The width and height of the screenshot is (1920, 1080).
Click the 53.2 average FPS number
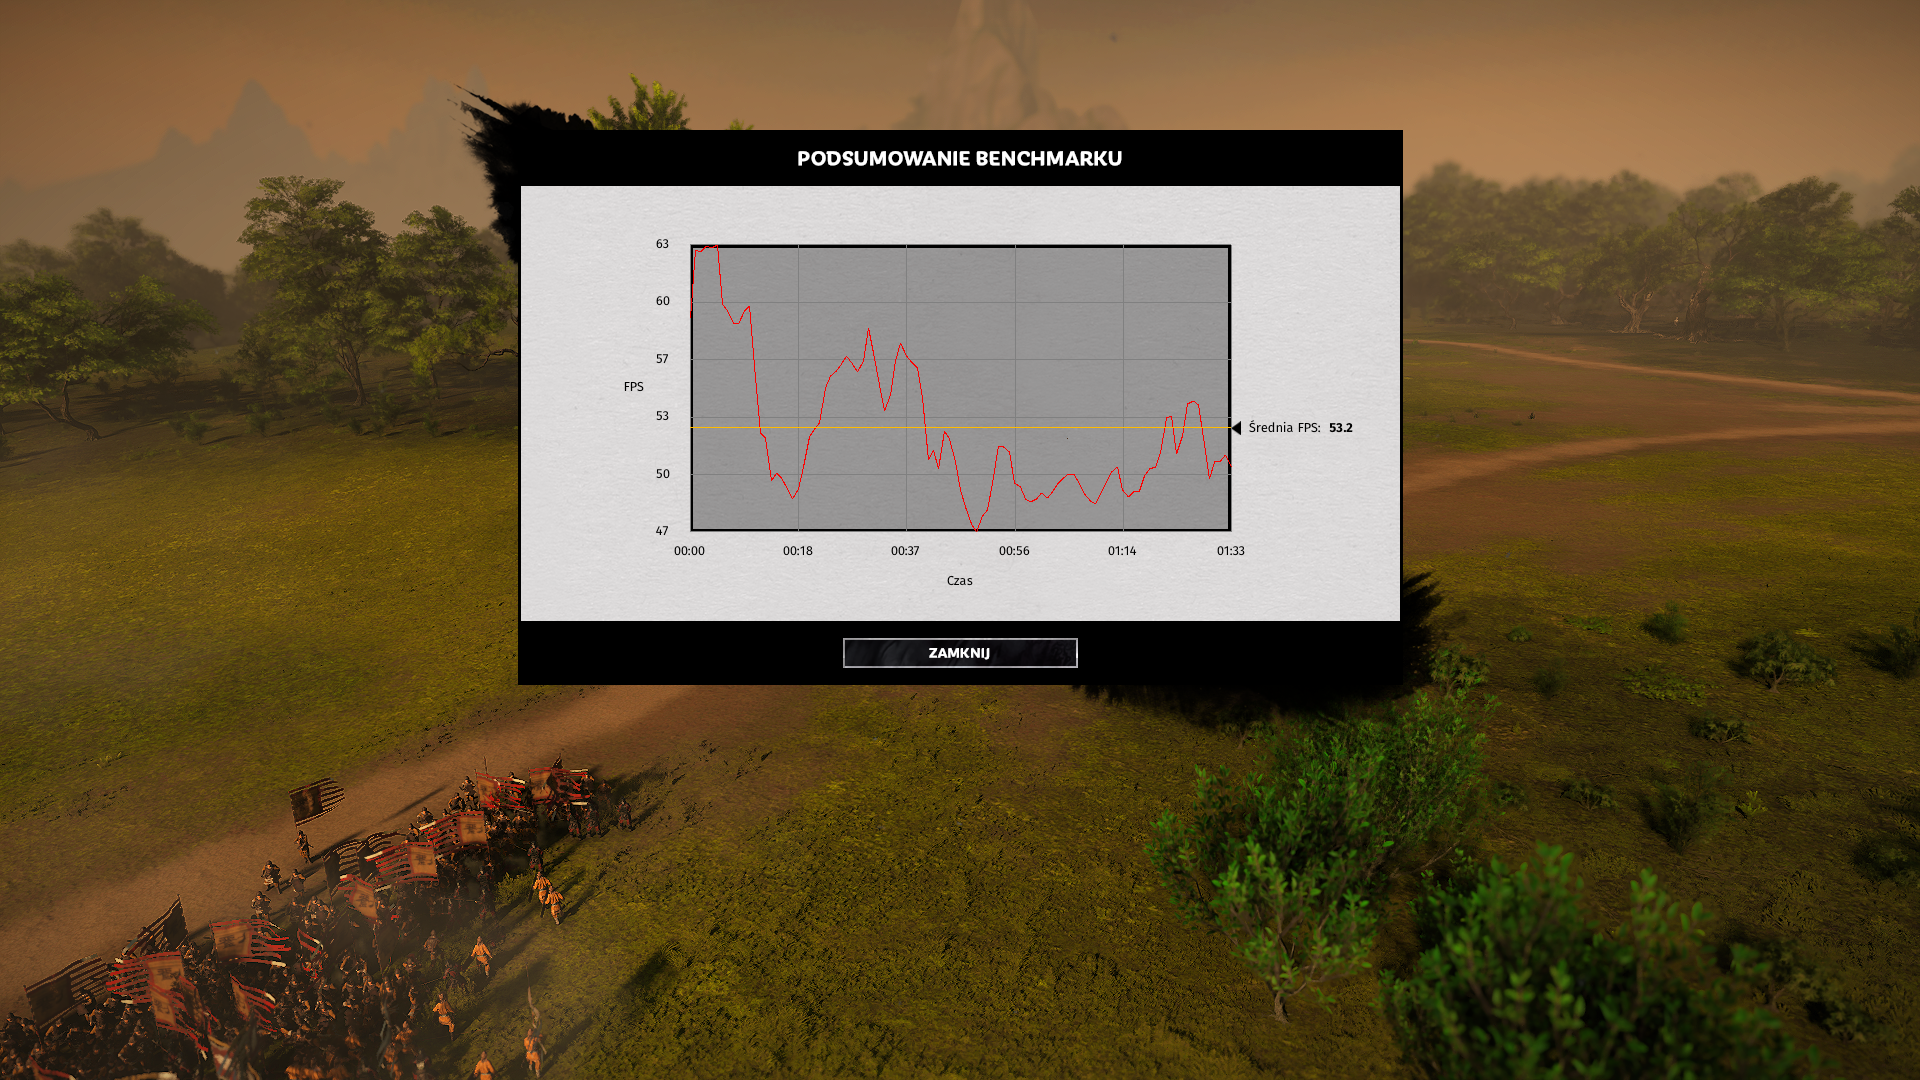coord(1340,428)
